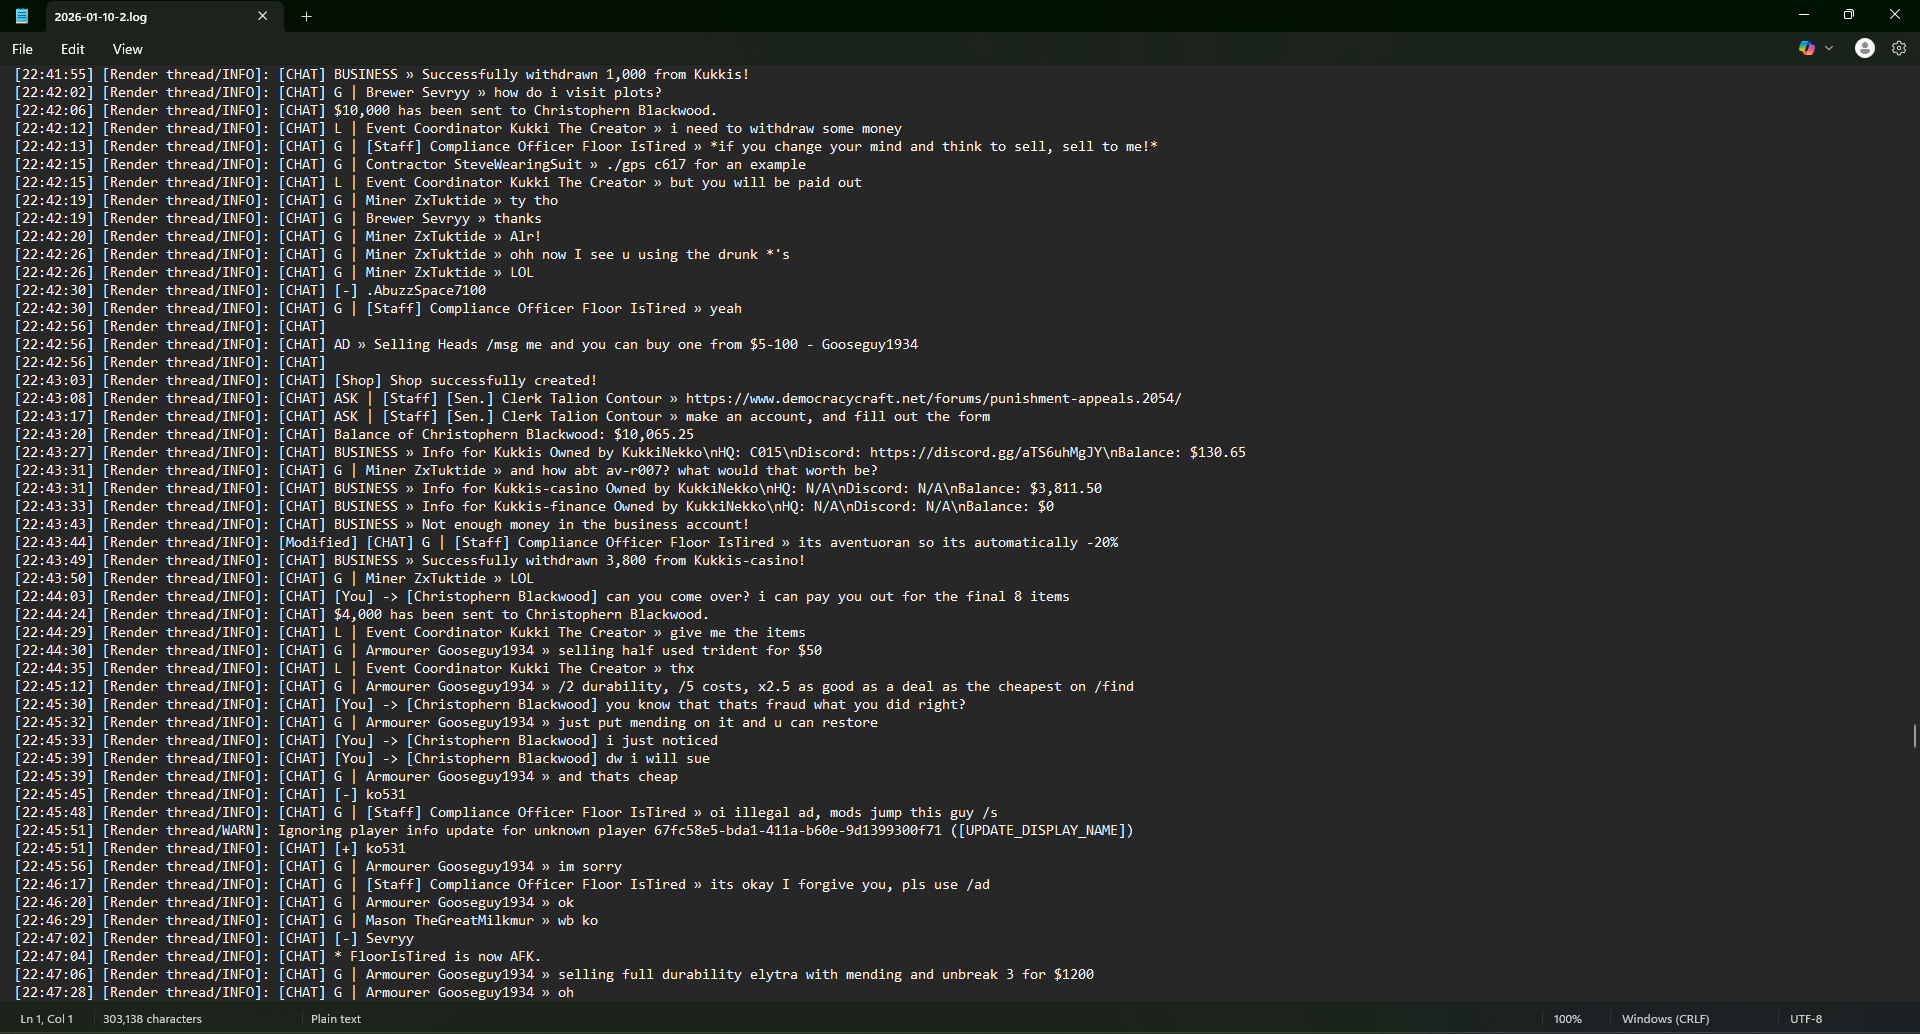Screen dimensions: 1920x1034
Task: Click the Notepad app icon in title bar
Action: pyautogui.click(x=21, y=16)
